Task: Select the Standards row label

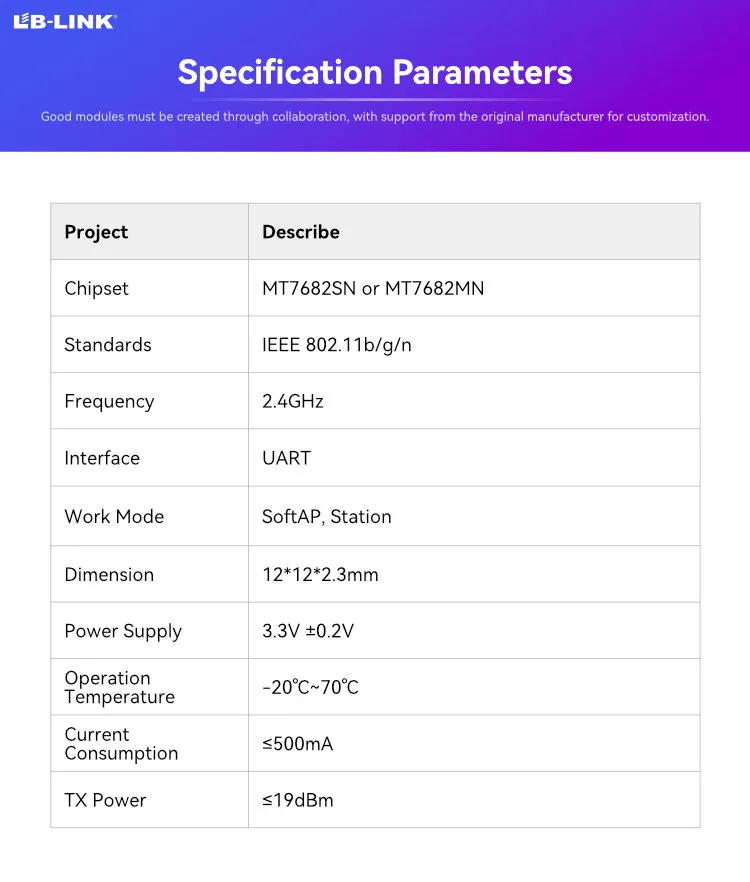Action: (108, 345)
